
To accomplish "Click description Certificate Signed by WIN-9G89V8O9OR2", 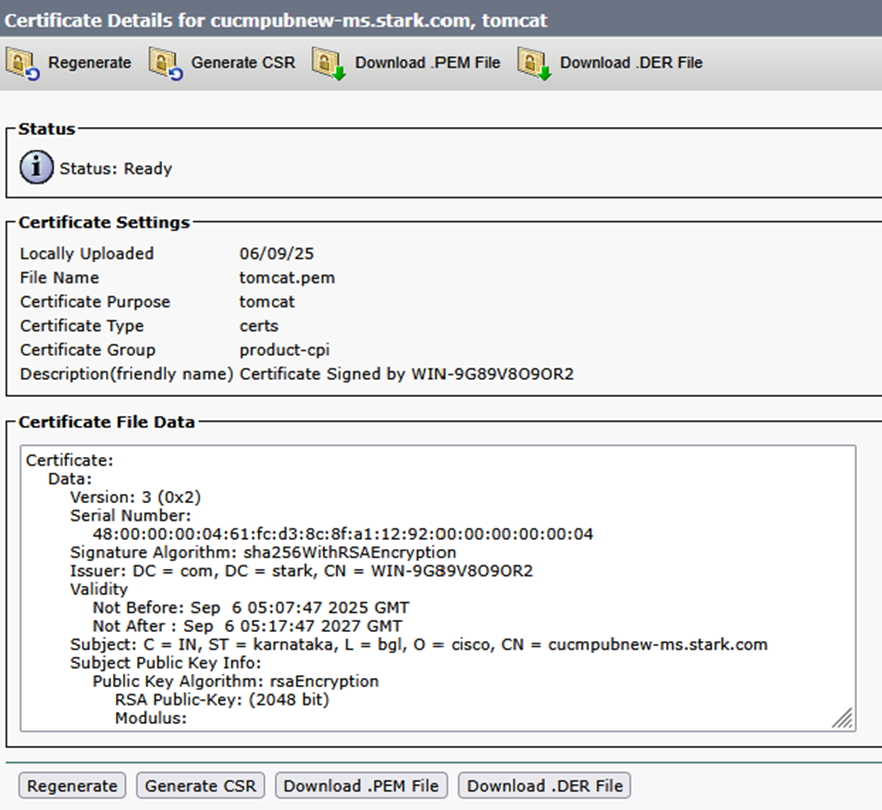I will [x=407, y=374].
